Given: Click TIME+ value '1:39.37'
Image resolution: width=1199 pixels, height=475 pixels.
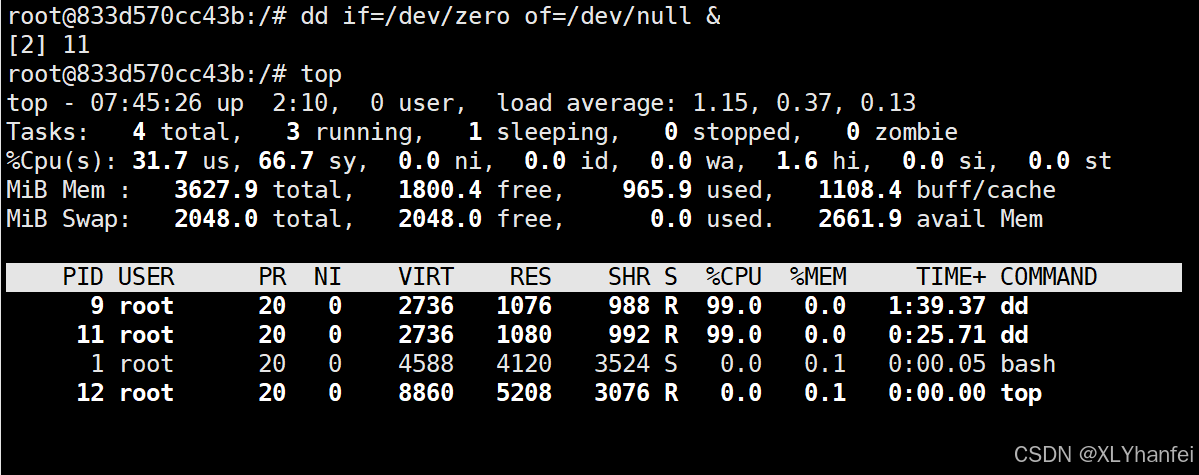Looking at the screenshot, I should point(937,306).
